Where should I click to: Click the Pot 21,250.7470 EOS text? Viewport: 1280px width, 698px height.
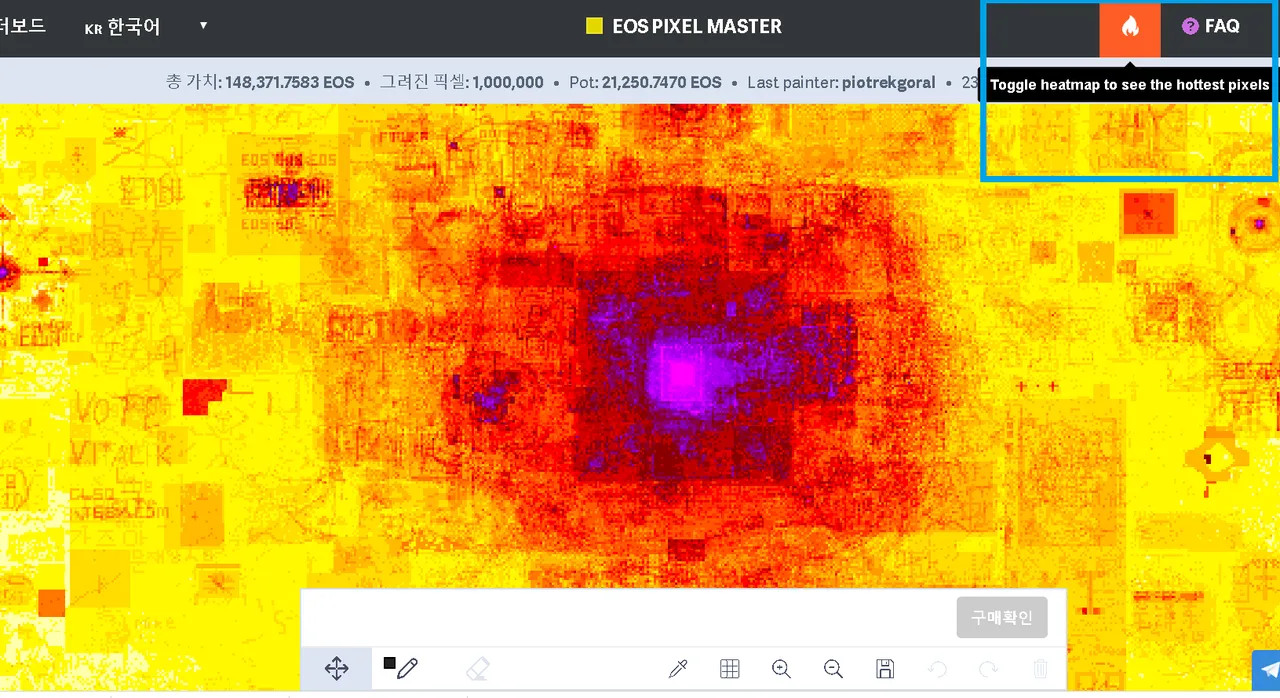(645, 82)
